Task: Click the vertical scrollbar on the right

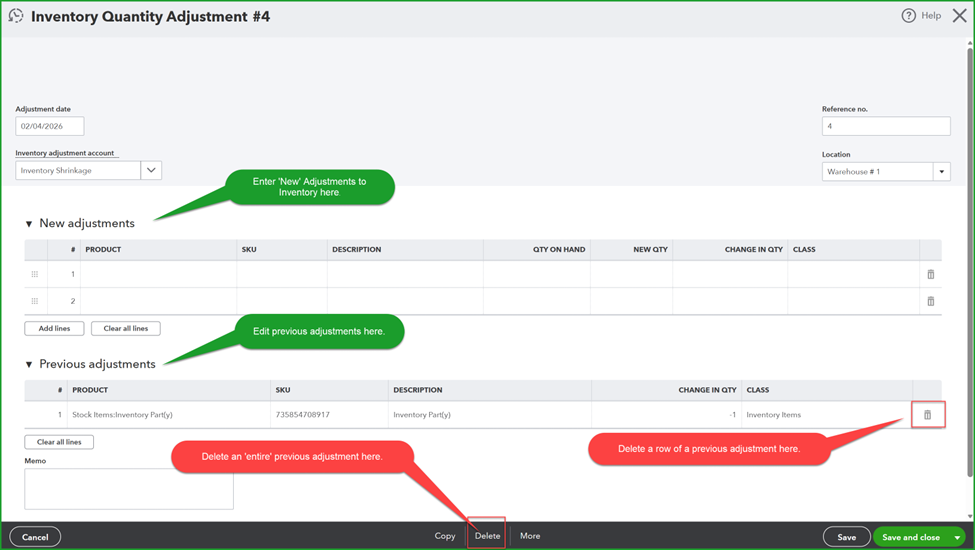Action: pos(969,261)
